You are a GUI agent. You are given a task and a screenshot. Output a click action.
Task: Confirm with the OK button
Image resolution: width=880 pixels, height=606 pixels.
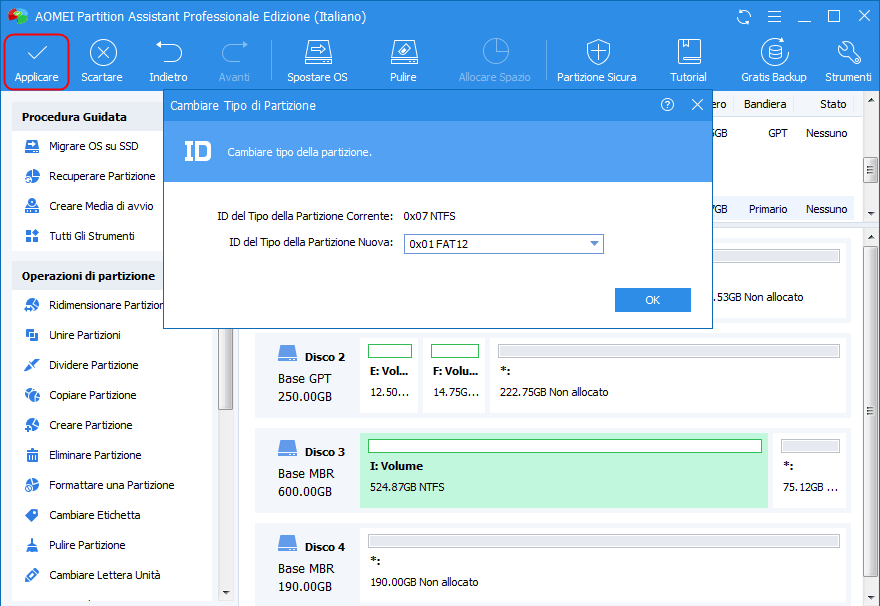coord(653,300)
